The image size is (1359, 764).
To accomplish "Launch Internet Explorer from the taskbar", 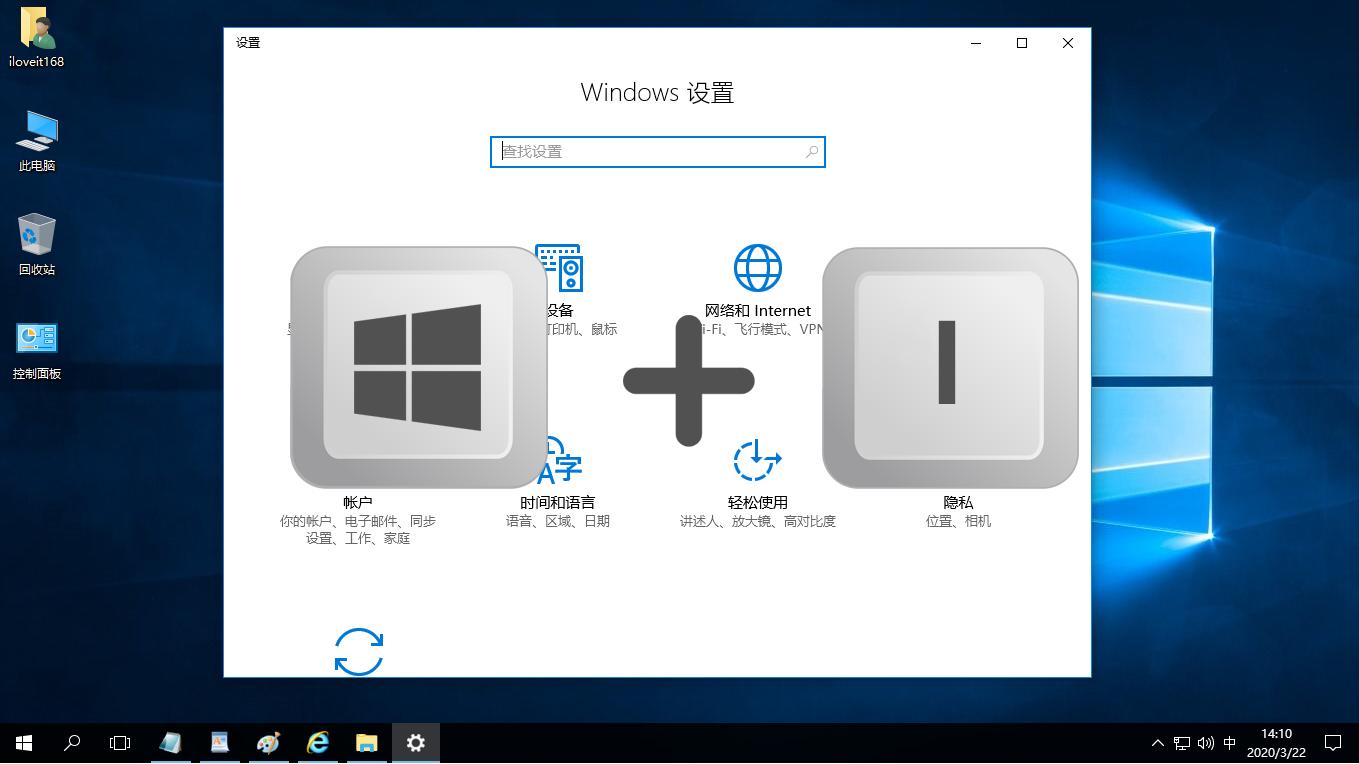I will pos(317,743).
